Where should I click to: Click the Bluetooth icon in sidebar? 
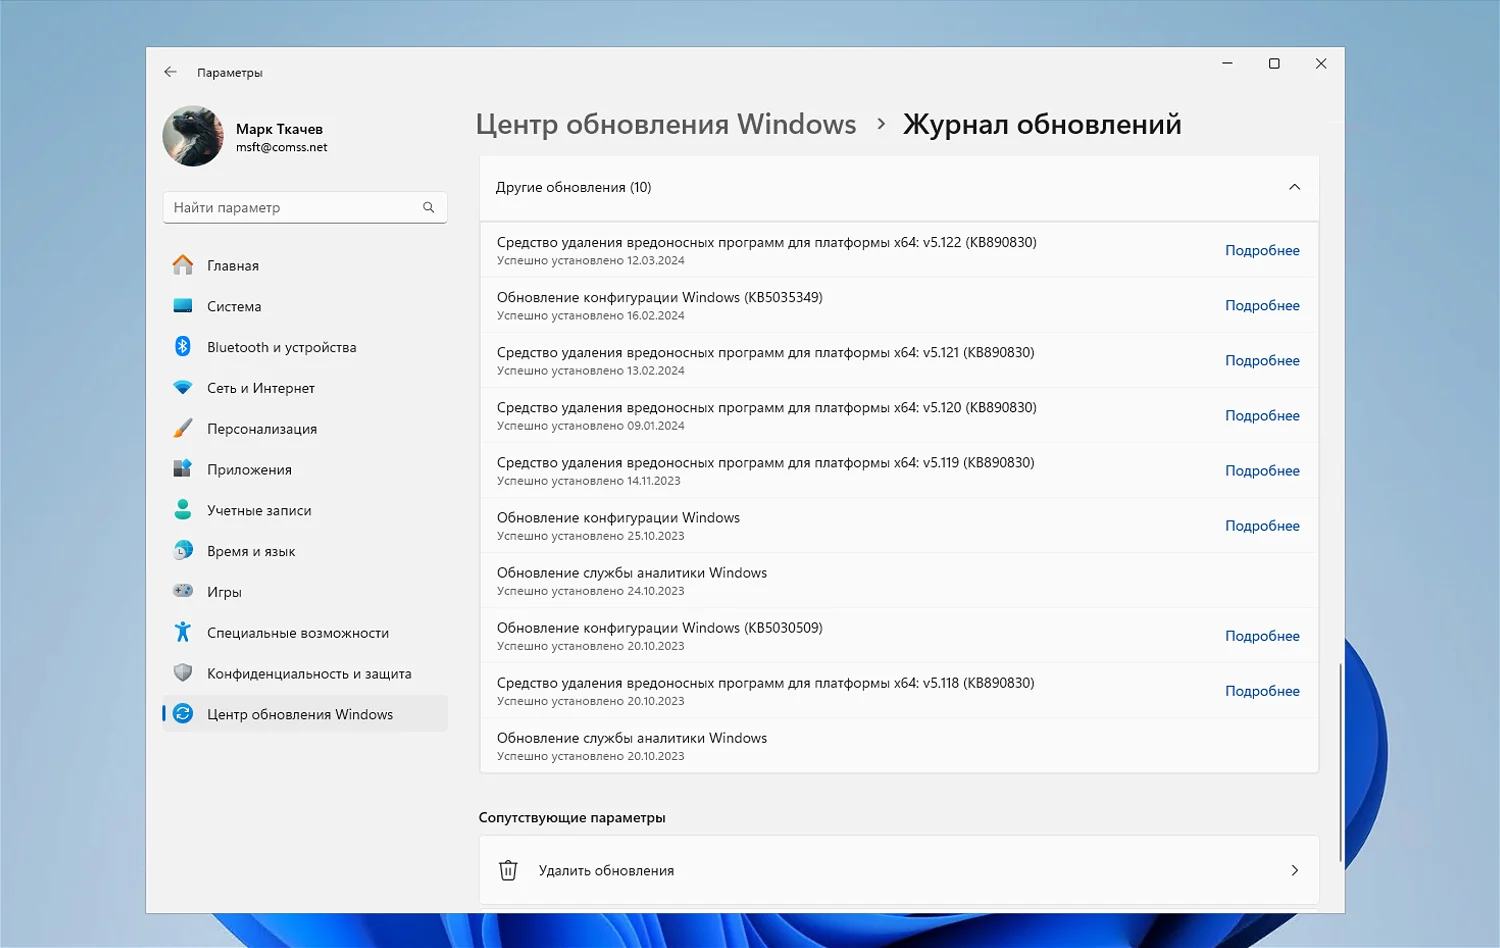183,346
